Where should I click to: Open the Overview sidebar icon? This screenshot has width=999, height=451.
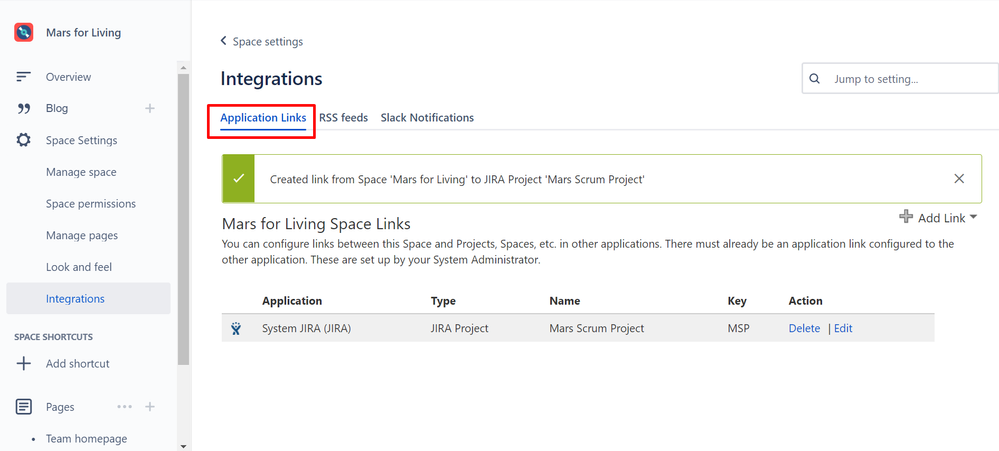point(24,77)
